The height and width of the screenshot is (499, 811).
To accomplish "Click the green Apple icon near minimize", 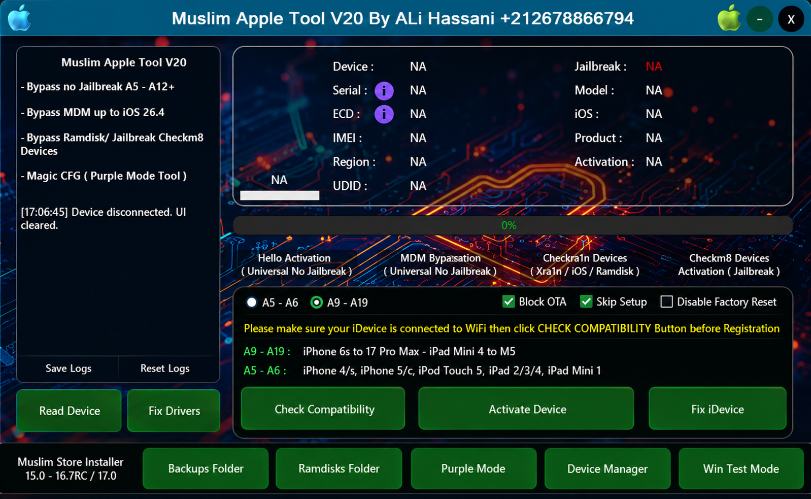I will pyautogui.click(x=729, y=18).
